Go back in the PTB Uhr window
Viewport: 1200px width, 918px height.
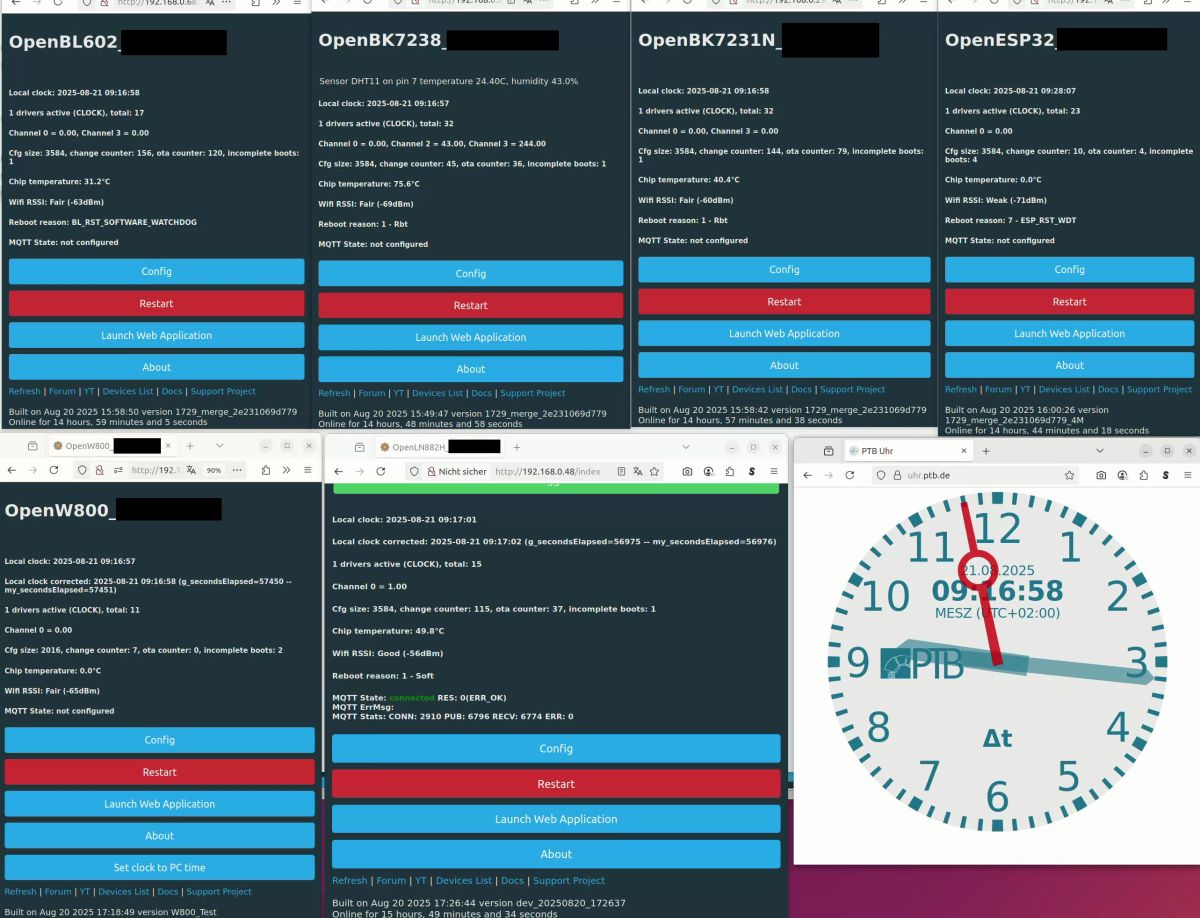click(x=808, y=475)
